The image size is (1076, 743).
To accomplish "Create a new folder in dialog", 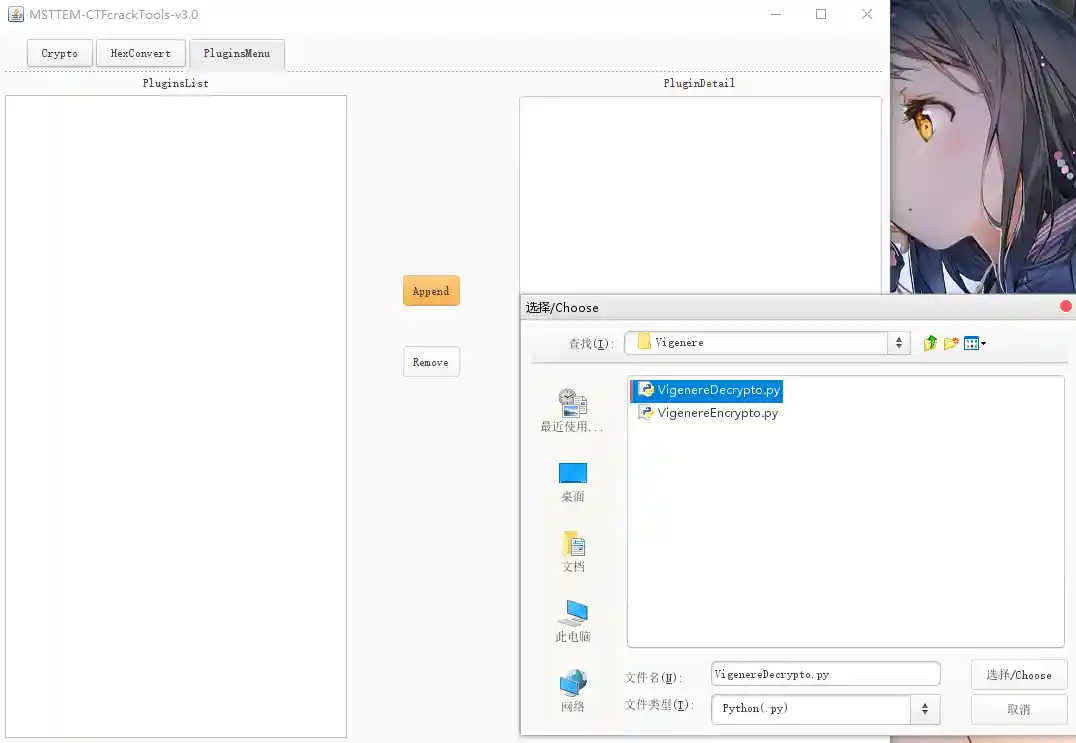I will coord(951,343).
